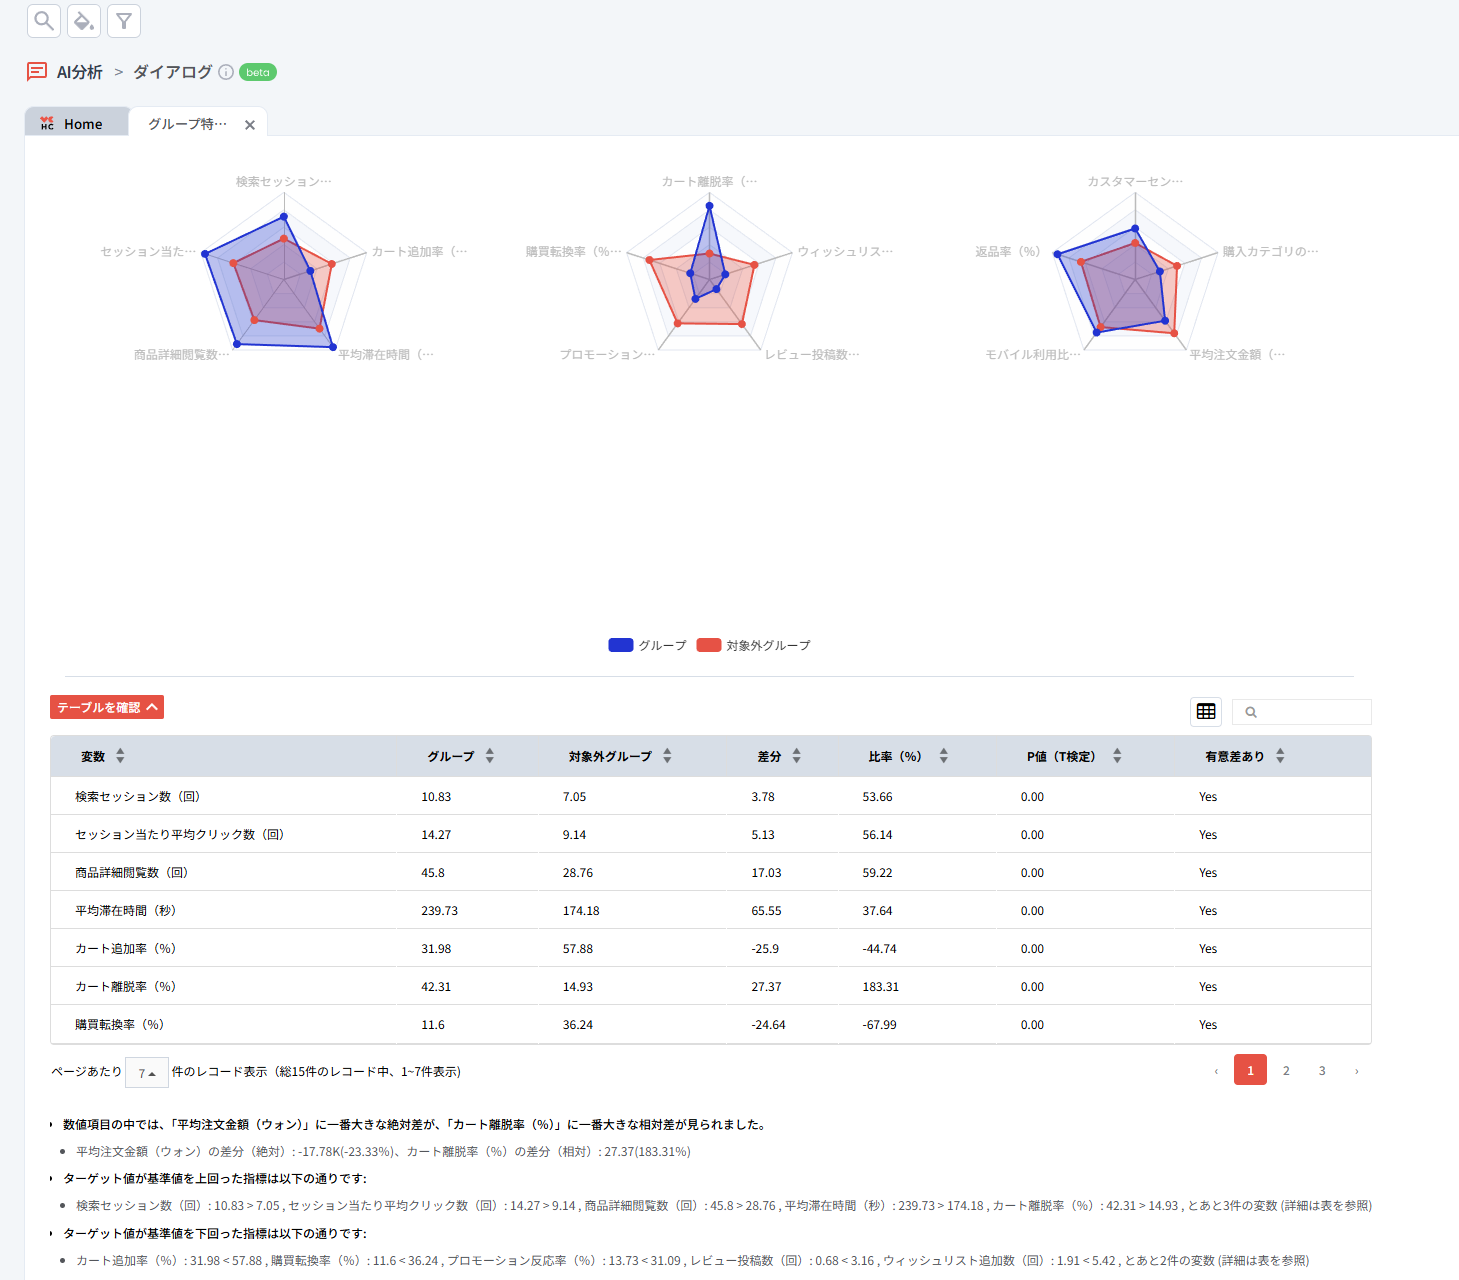Image resolution: width=1459 pixels, height=1280 pixels.
Task: Switch to the Home tab
Action: pos(77,124)
